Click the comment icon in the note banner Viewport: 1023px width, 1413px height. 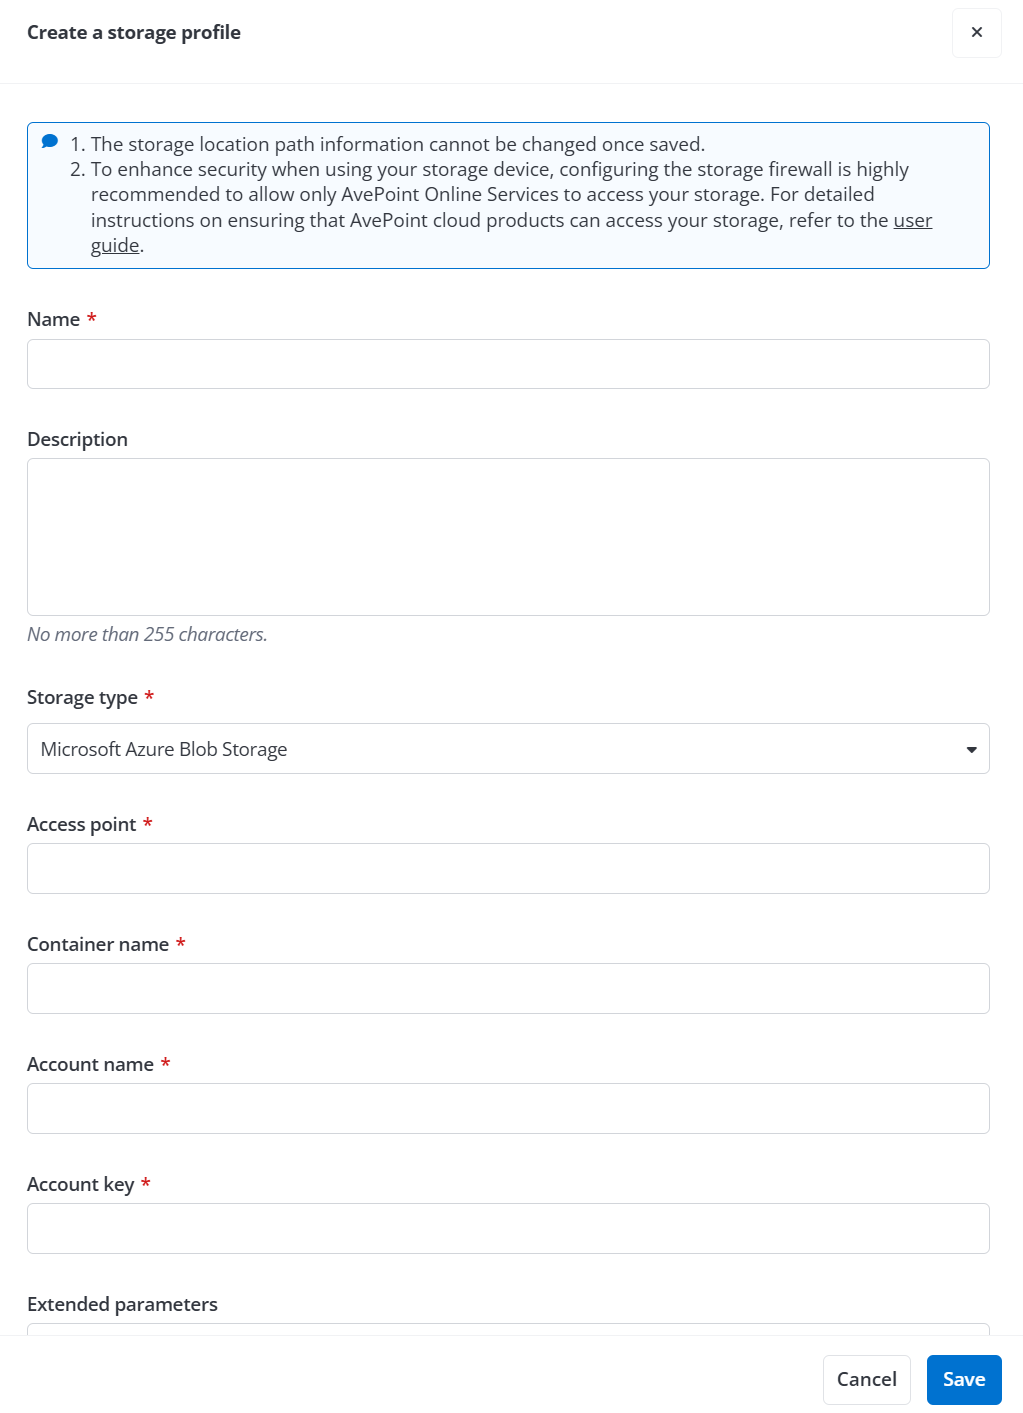(x=48, y=140)
